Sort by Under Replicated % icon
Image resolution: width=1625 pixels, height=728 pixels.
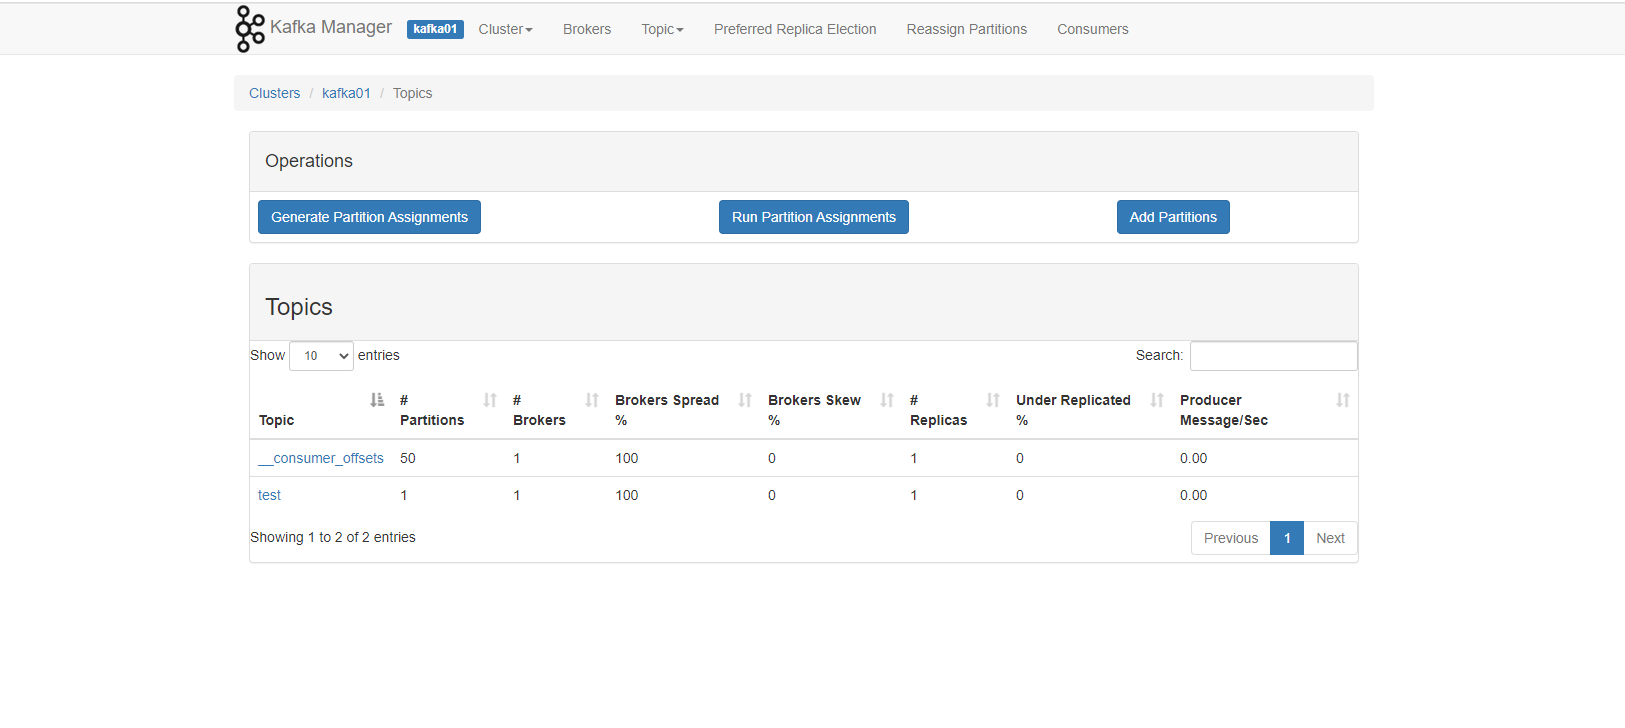click(1157, 400)
